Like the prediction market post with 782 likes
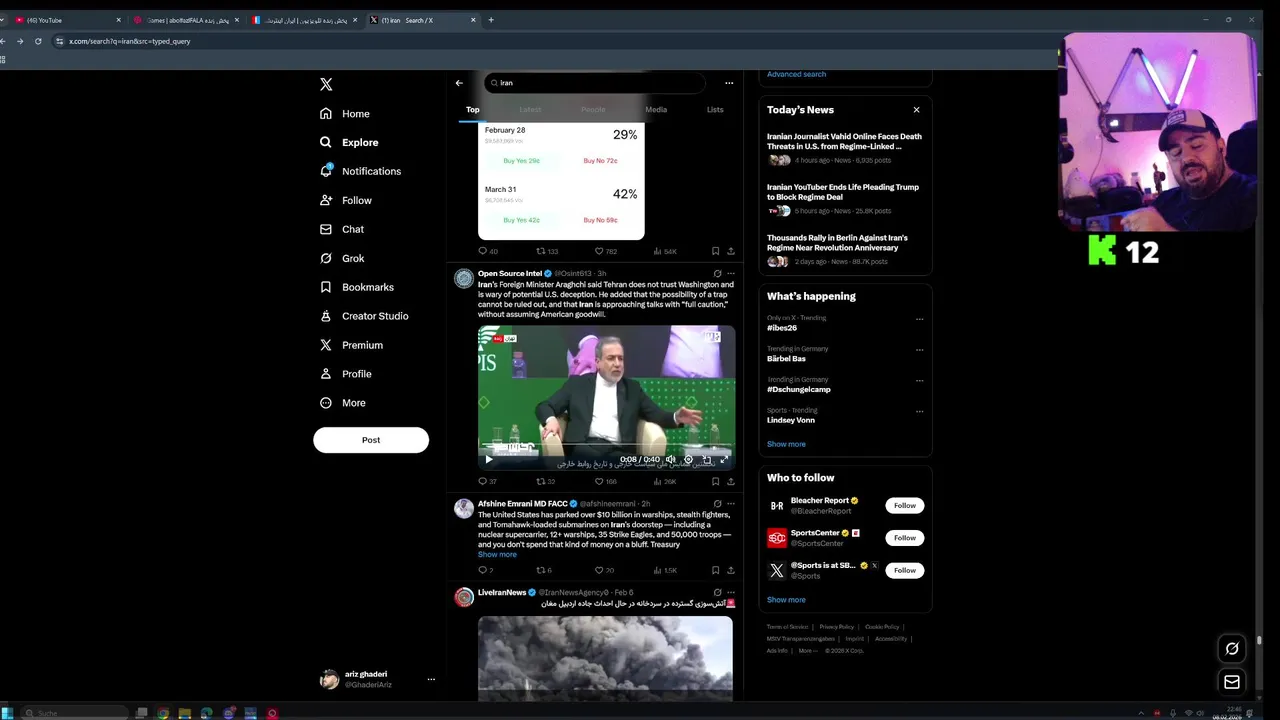The width and height of the screenshot is (1280, 720). click(x=606, y=252)
